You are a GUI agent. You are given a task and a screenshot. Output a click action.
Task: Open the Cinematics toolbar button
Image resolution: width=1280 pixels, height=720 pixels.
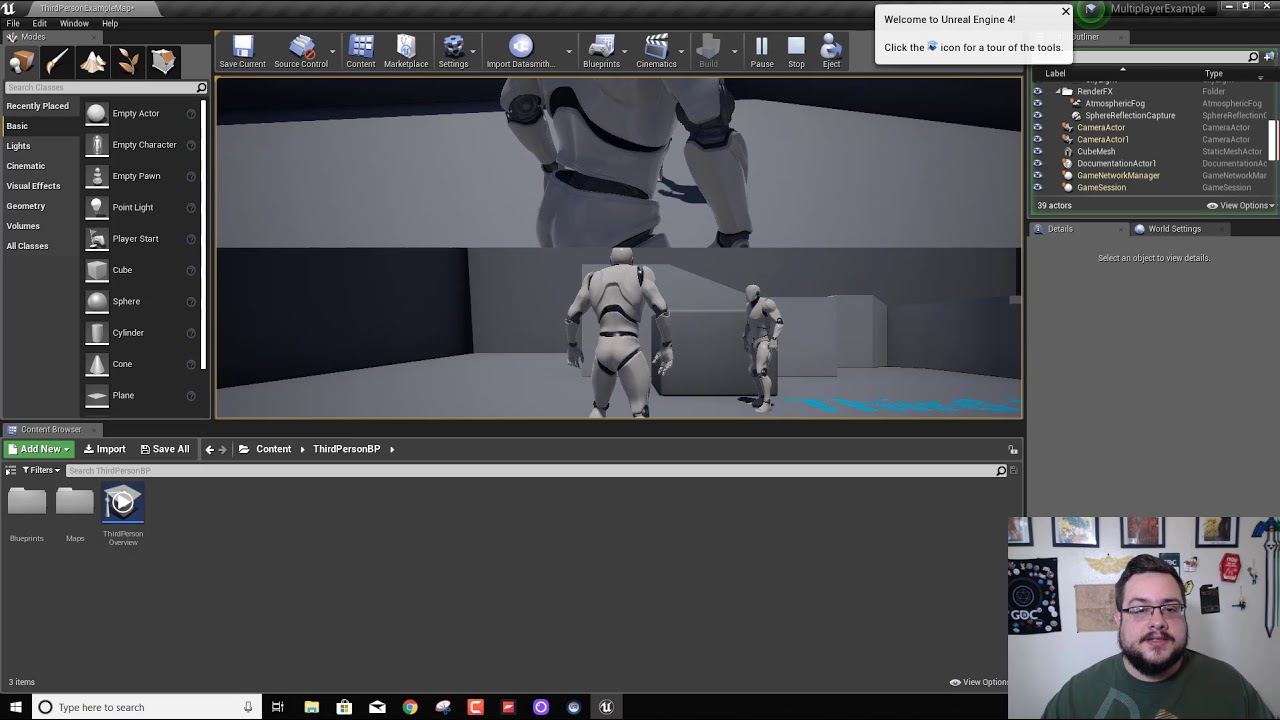(656, 52)
